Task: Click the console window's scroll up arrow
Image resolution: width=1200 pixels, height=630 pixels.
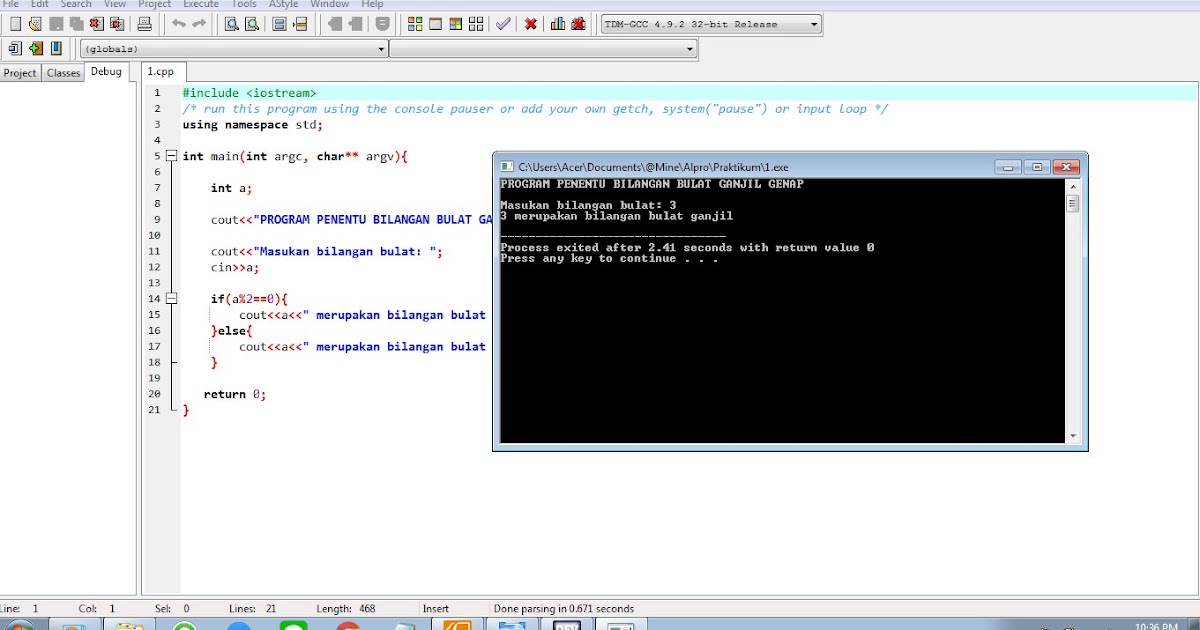Action: pyautogui.click(x=1073, y=186)
